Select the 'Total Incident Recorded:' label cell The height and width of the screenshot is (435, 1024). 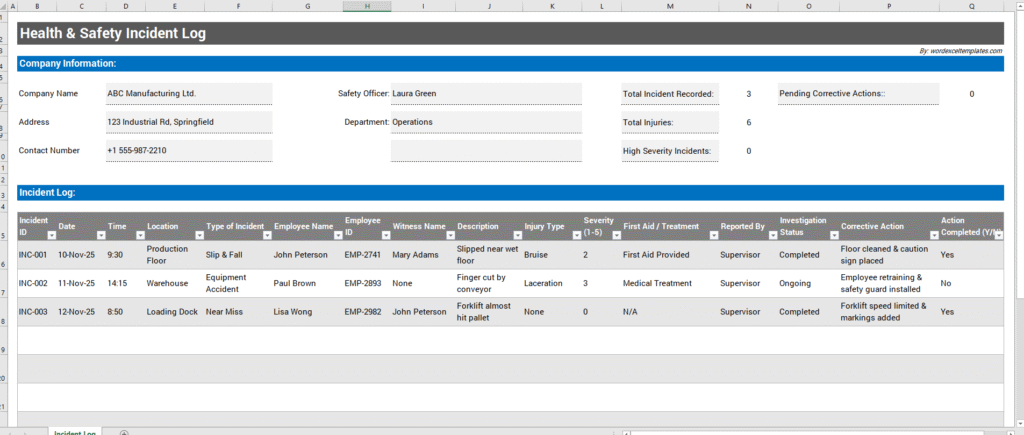click(x=670, y=94)
